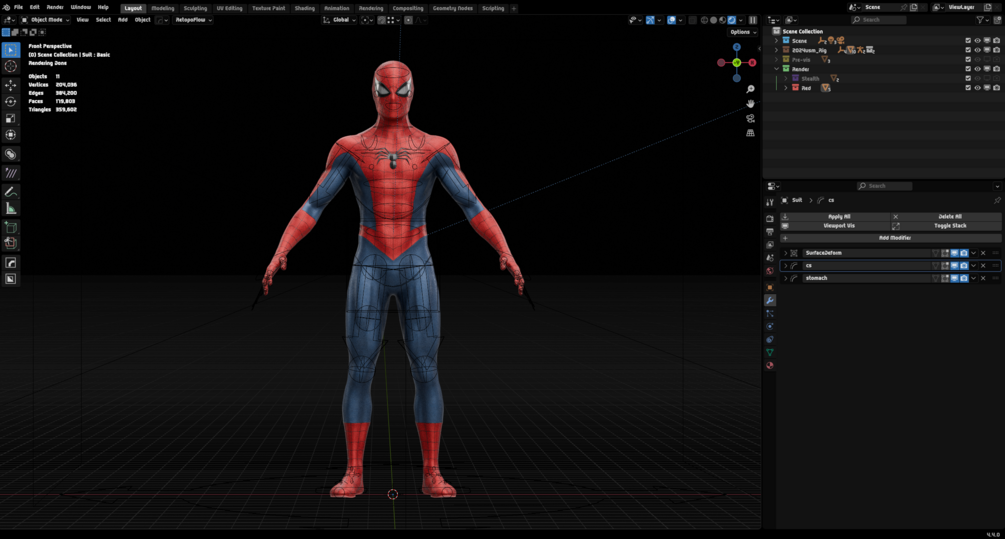This screenshot has height=539, width=1005.
Task: Pick the Measure tool
Action: [x=11, y=208]
